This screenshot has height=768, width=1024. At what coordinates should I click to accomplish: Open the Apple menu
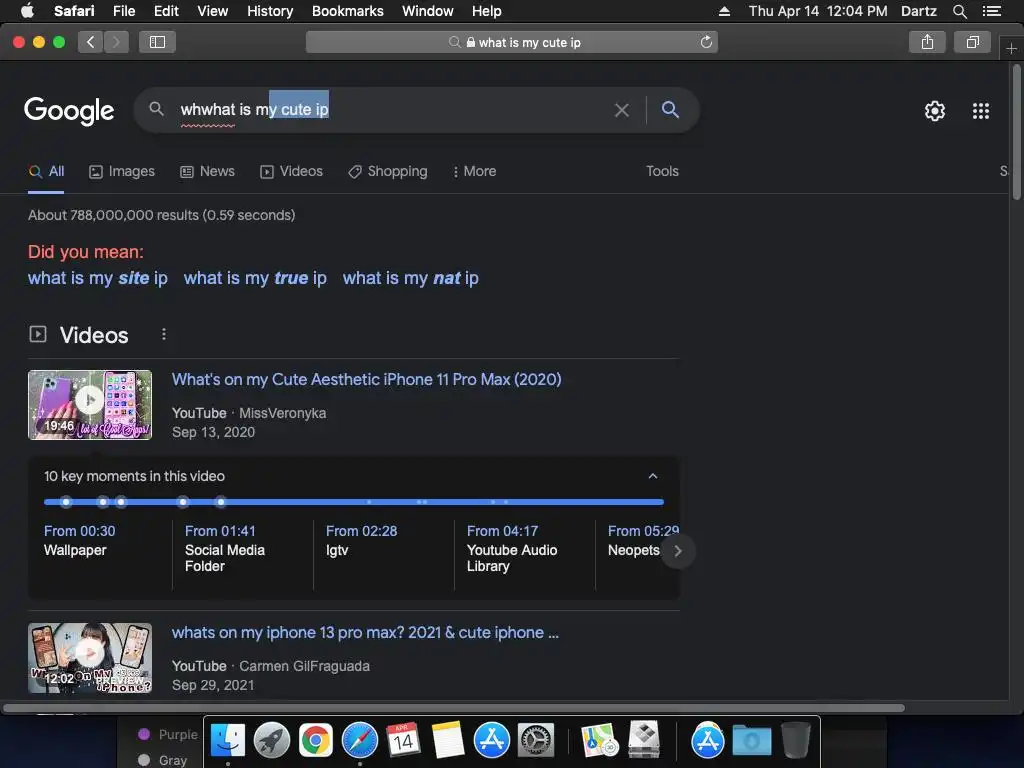pyautogui.click(x=27, y=10)
